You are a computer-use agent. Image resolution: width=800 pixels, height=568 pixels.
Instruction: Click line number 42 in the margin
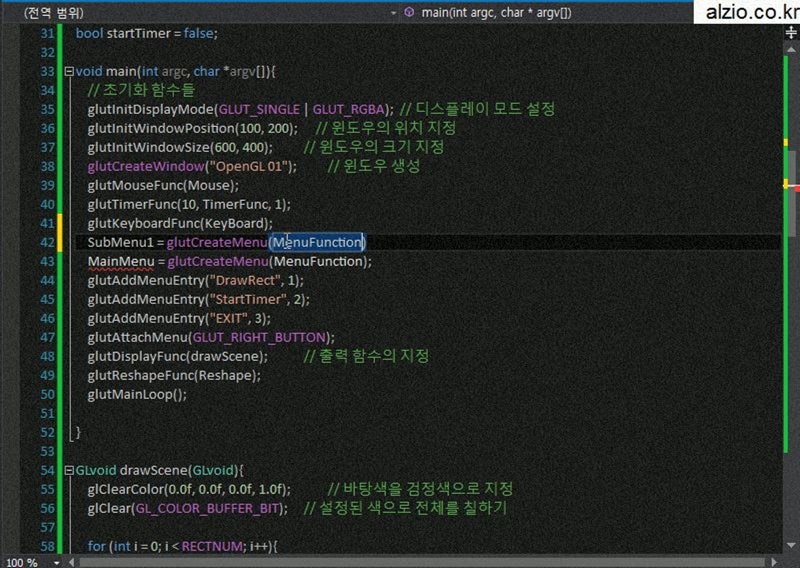pos(47,242)
